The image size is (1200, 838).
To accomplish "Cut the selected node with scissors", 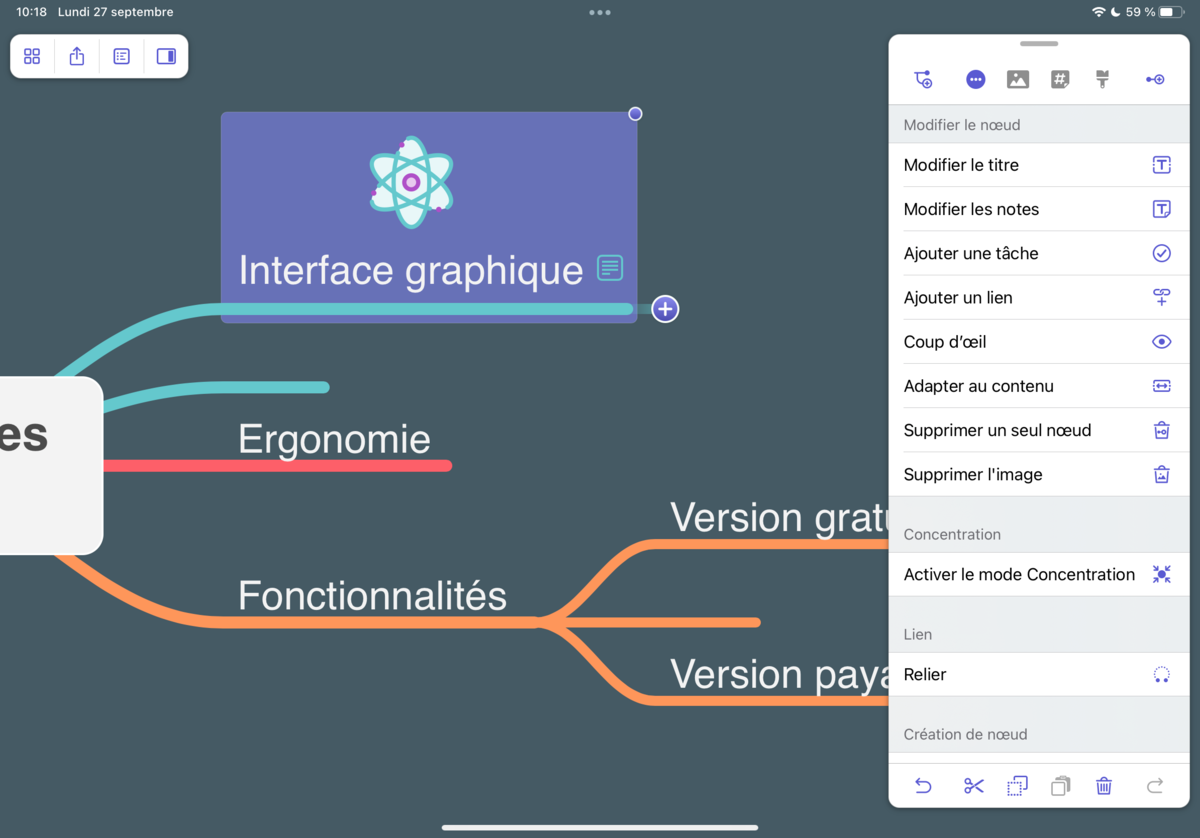I will (x=974, y=786).
